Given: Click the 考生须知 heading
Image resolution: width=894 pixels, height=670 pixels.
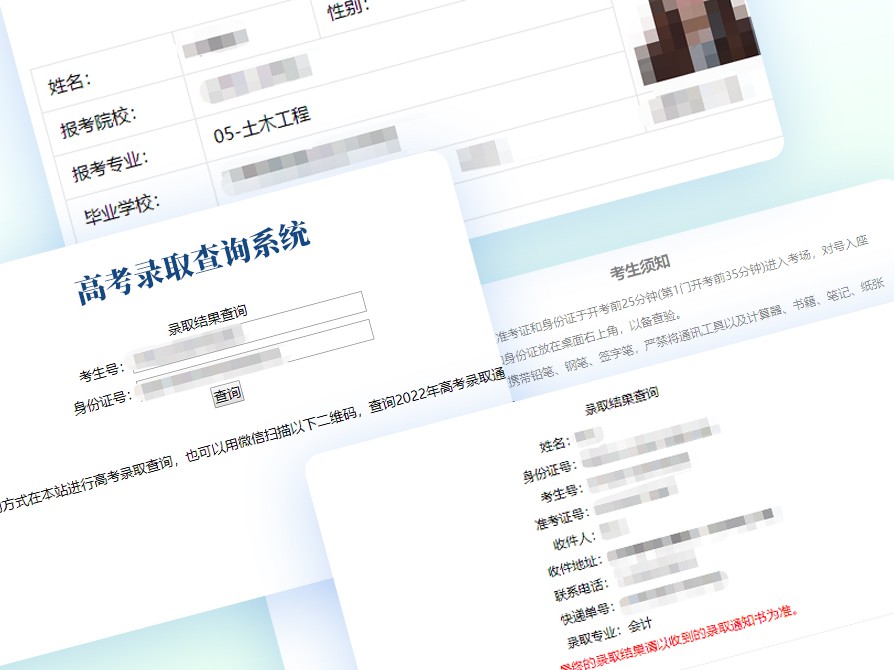Looking at the screenshot, I should click(641, 269).
